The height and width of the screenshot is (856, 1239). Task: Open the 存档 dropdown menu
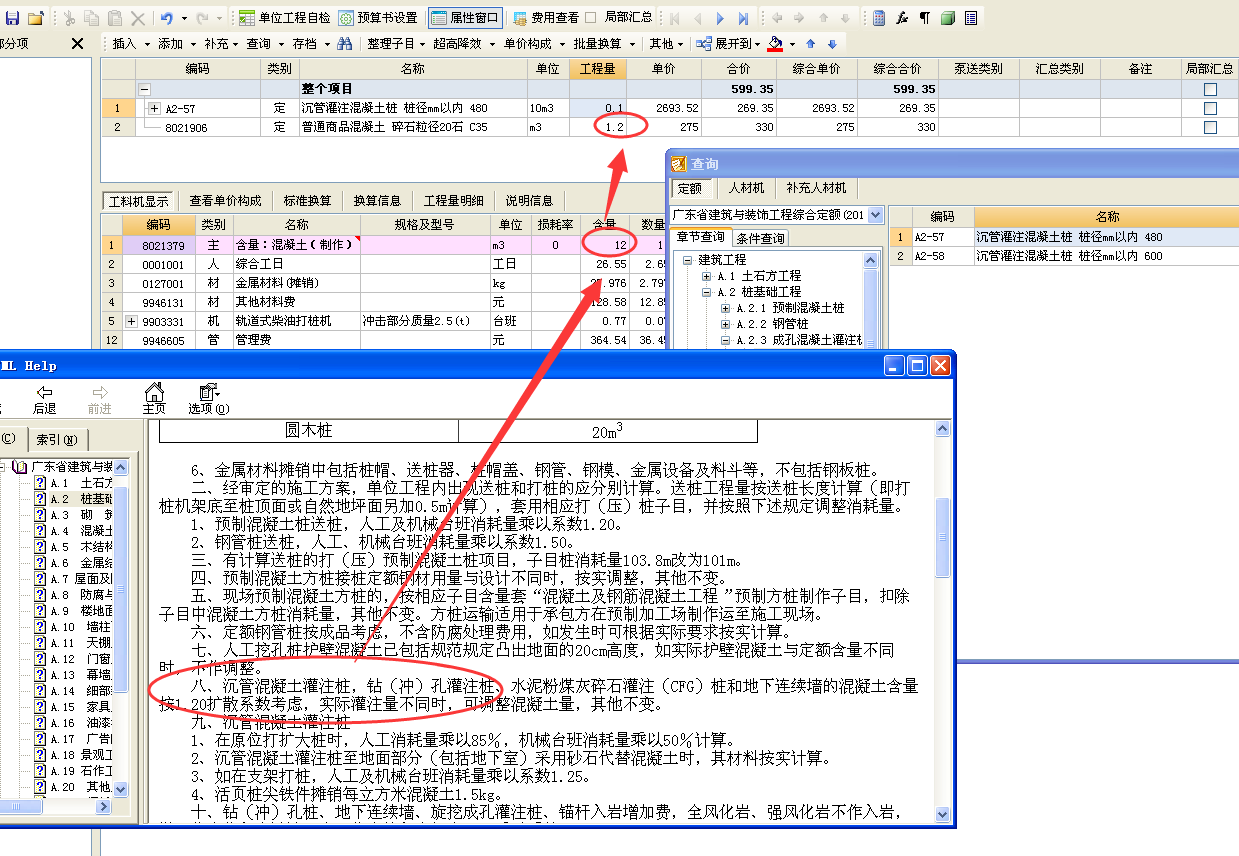coord(310,44)
